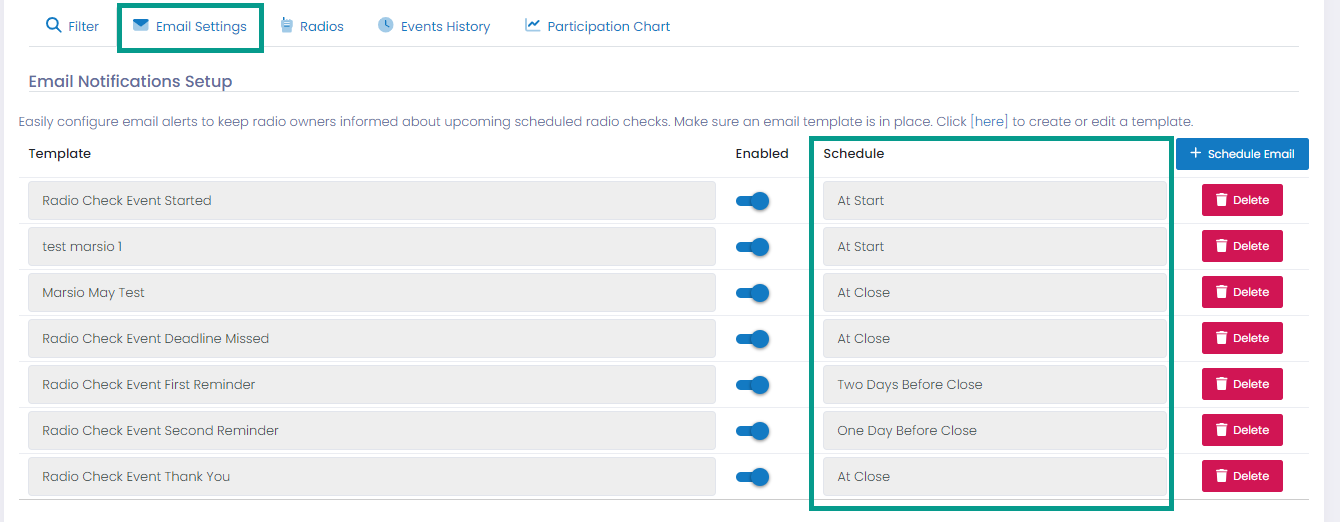Disable the Radio Check Event Started toggle

click(x=753, y=201)
